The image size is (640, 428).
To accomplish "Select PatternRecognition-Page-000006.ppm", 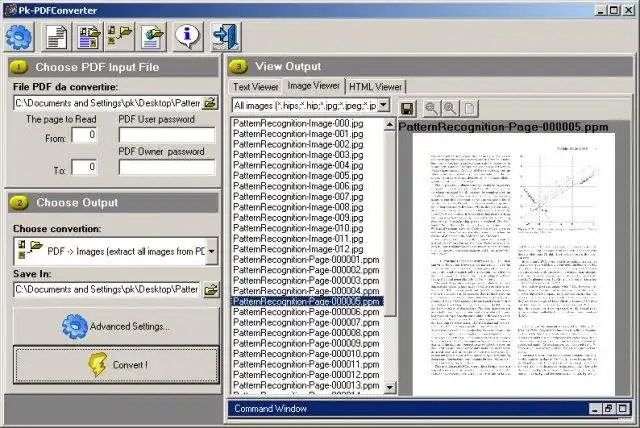I will coord(306,312).
